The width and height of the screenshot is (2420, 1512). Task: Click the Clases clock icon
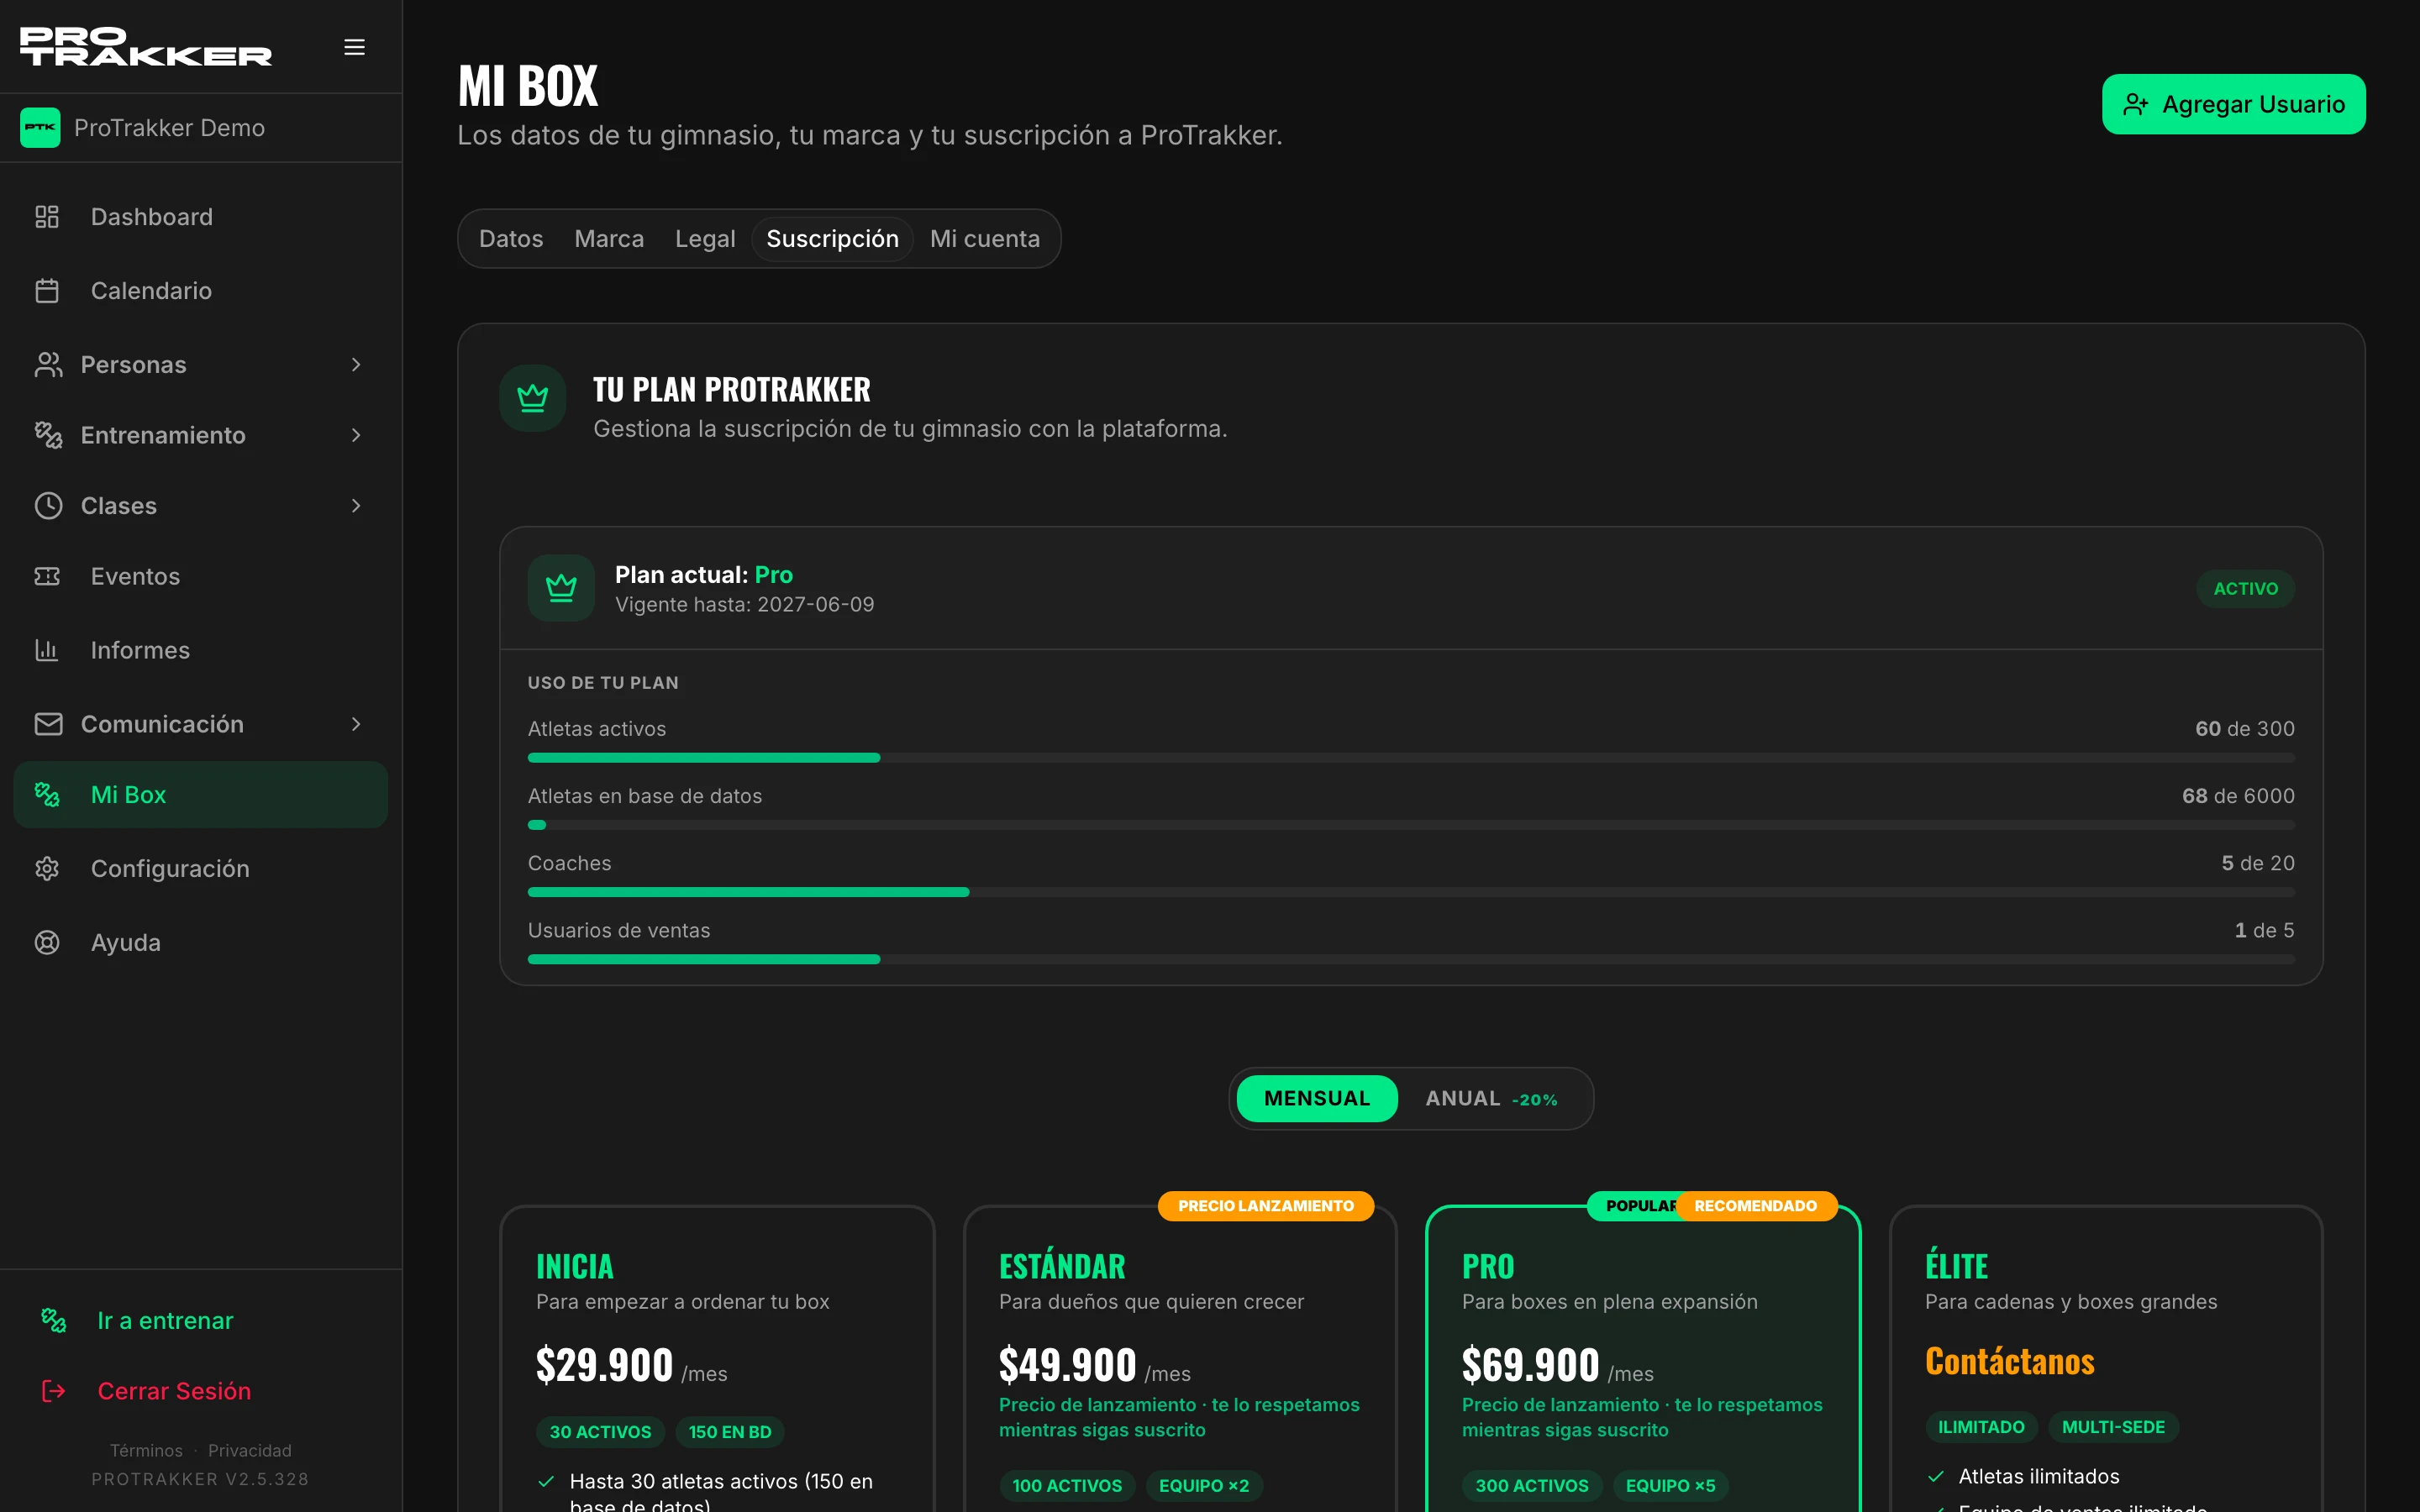coord(48,506)
